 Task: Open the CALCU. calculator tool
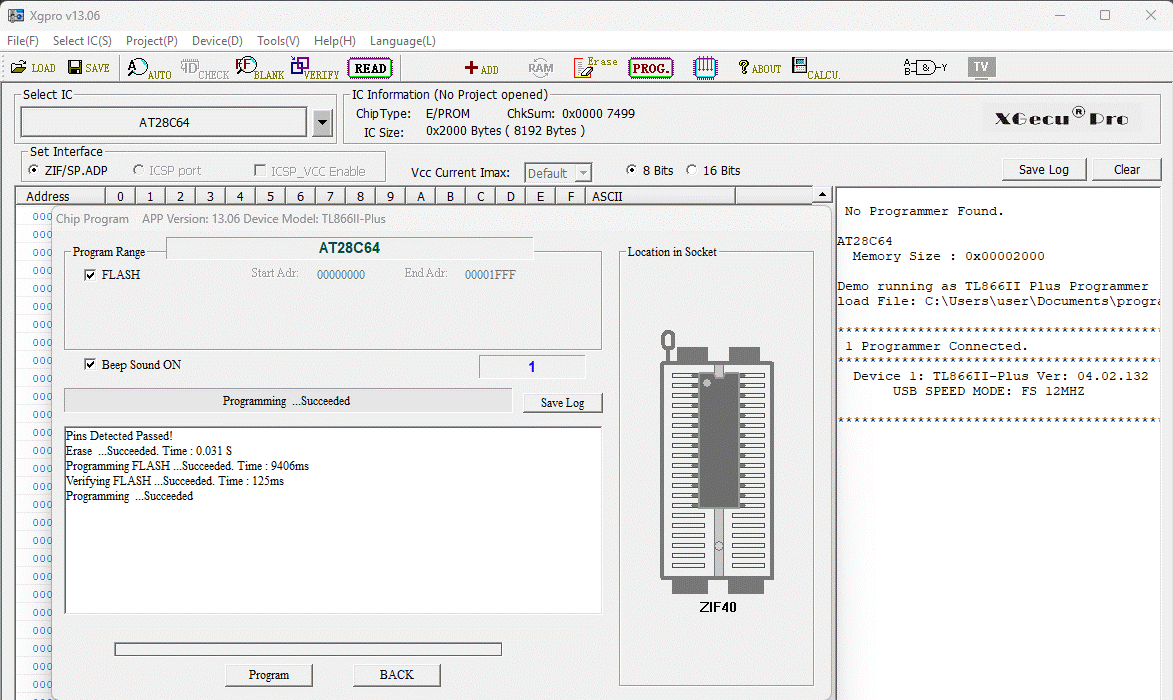pyautogui.click(x=815, y=68)
